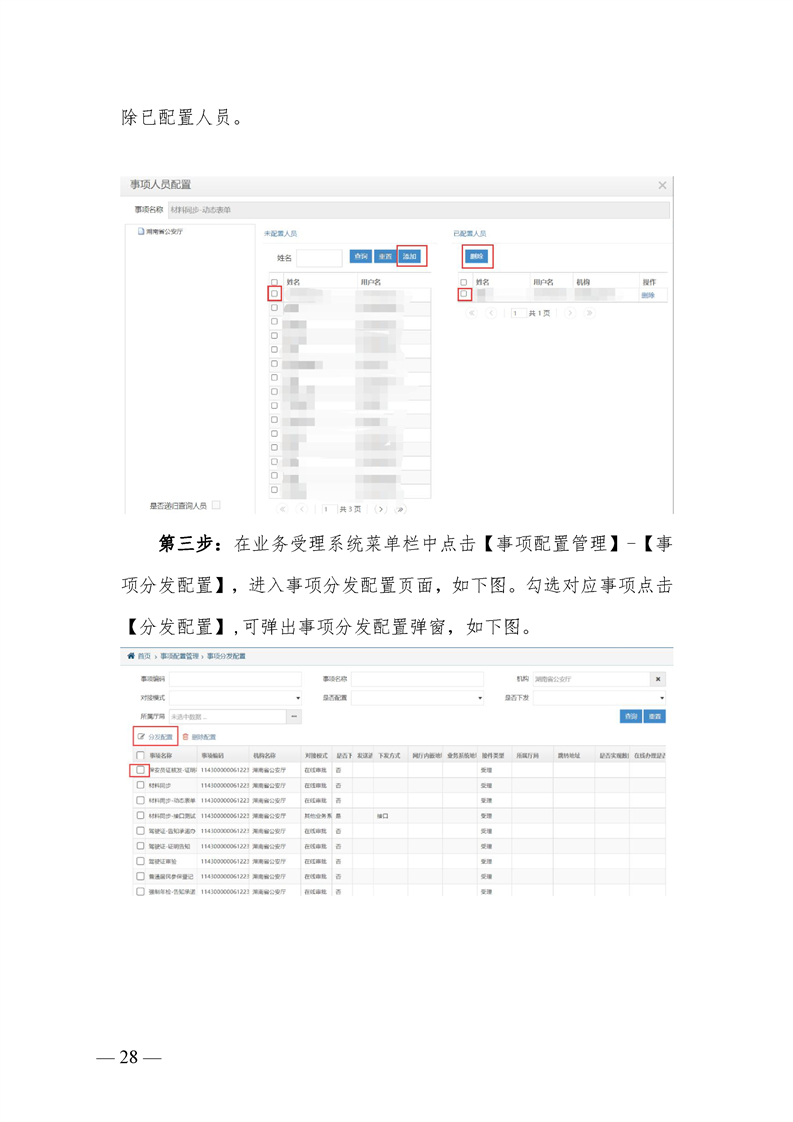793x1122 pixels.
Task: Click the 对接模式 column header
Action: coord(316,756)
